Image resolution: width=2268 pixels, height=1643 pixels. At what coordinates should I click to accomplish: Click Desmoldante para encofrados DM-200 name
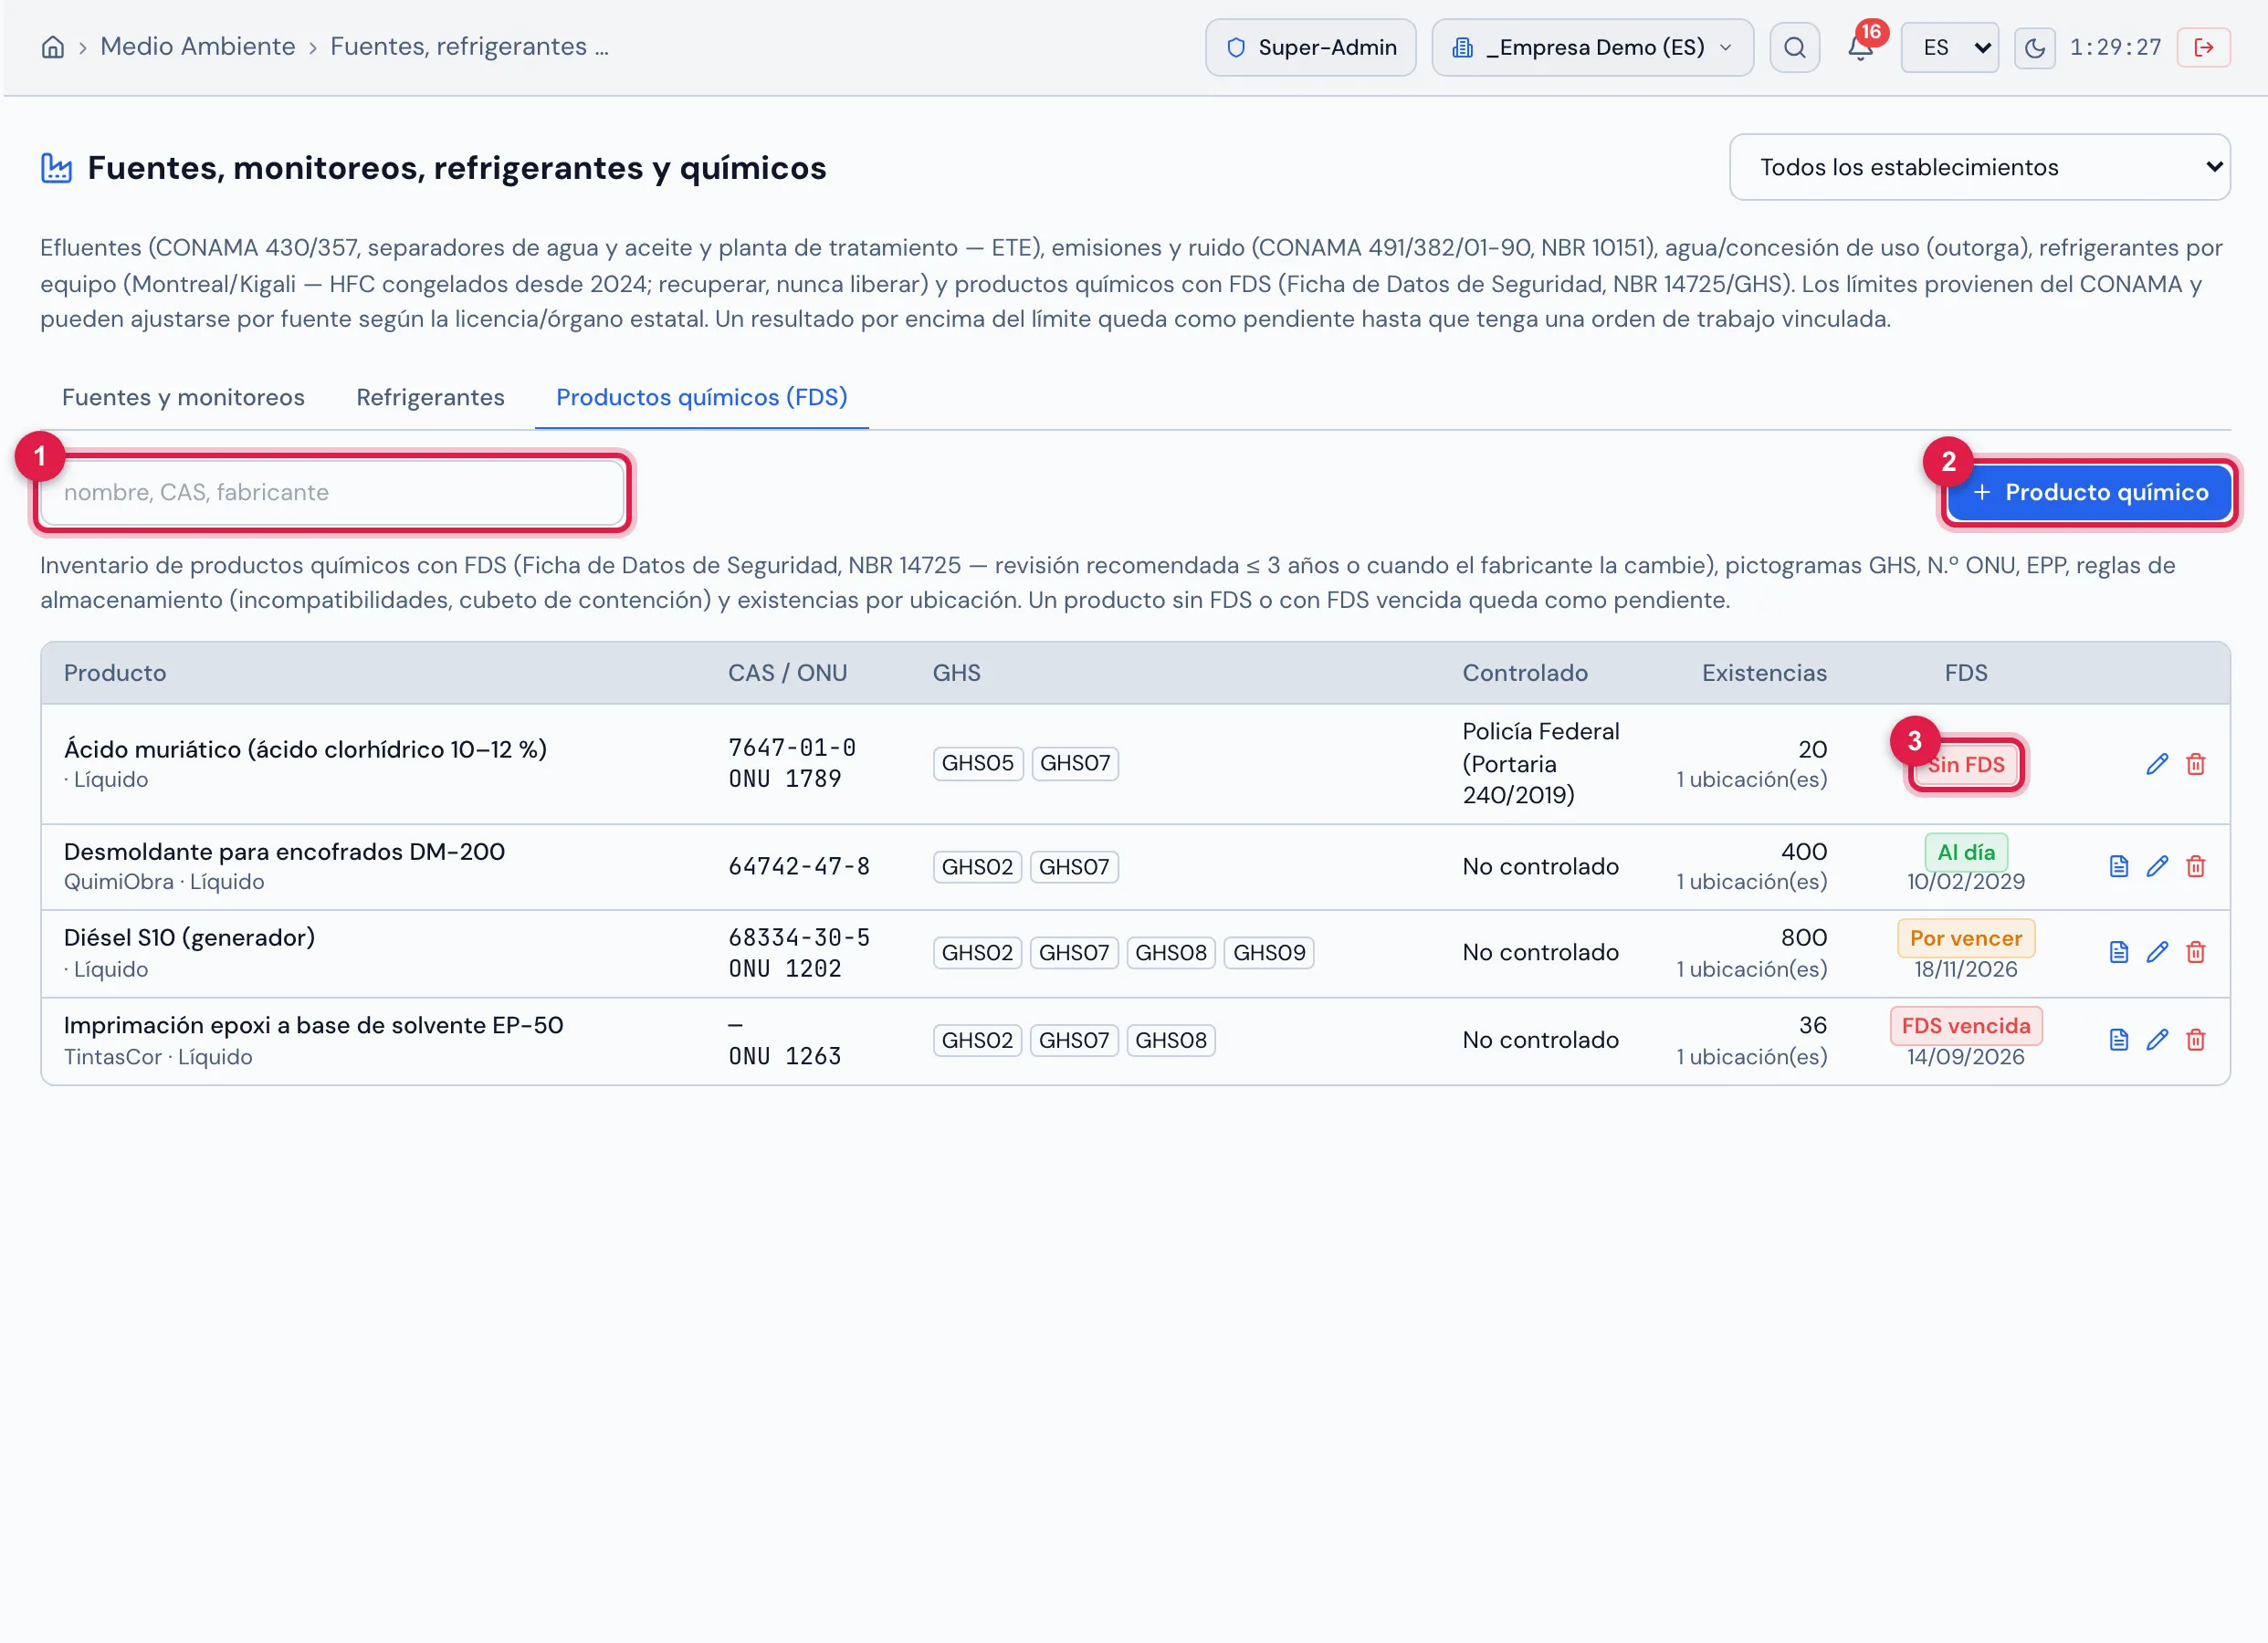tap(284, 851)
